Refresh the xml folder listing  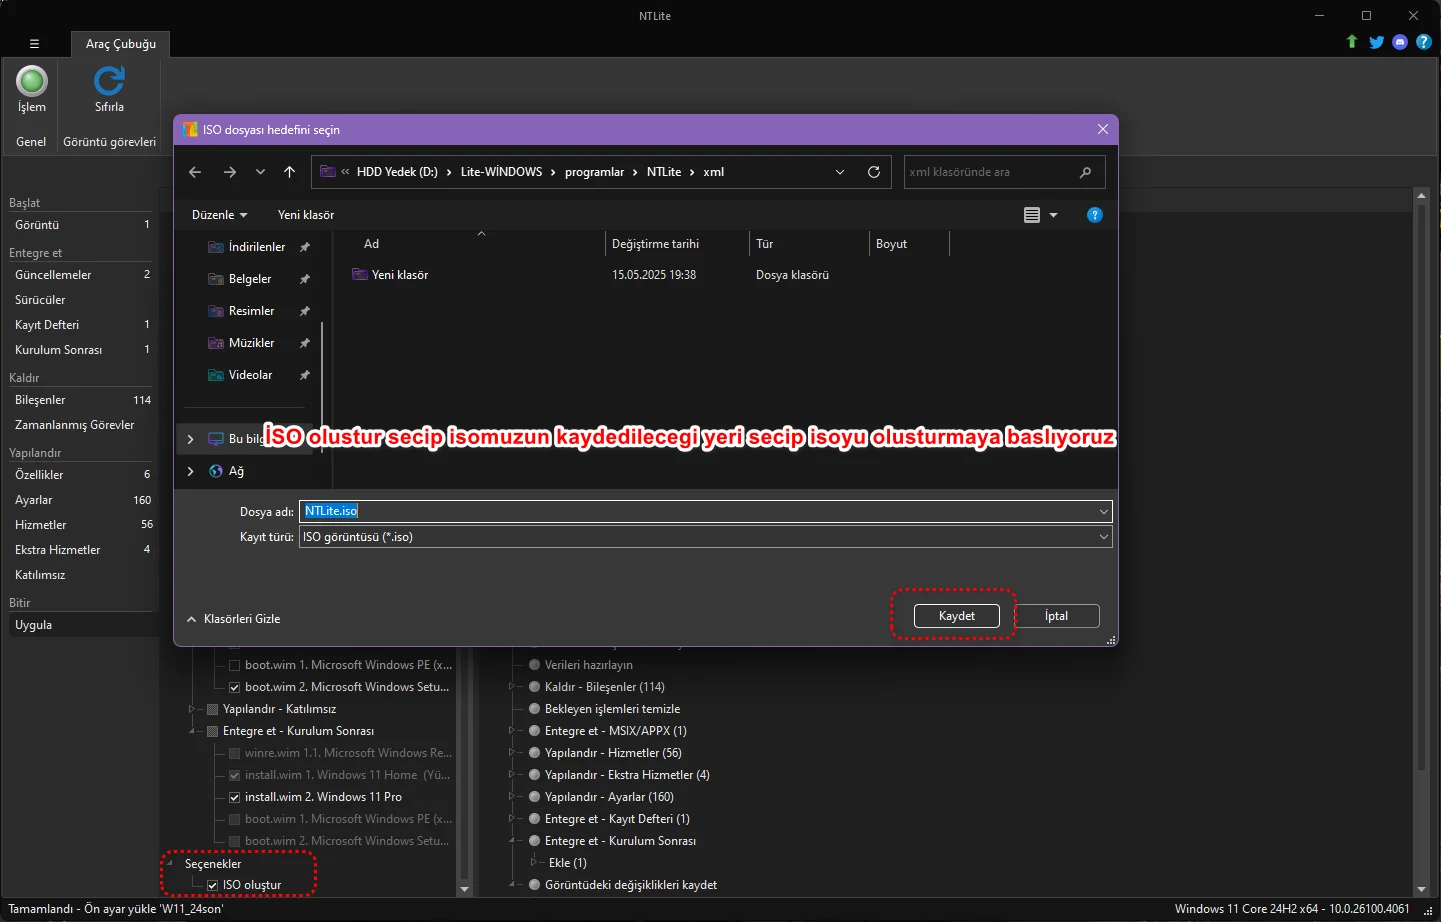[x=874, y=172]
